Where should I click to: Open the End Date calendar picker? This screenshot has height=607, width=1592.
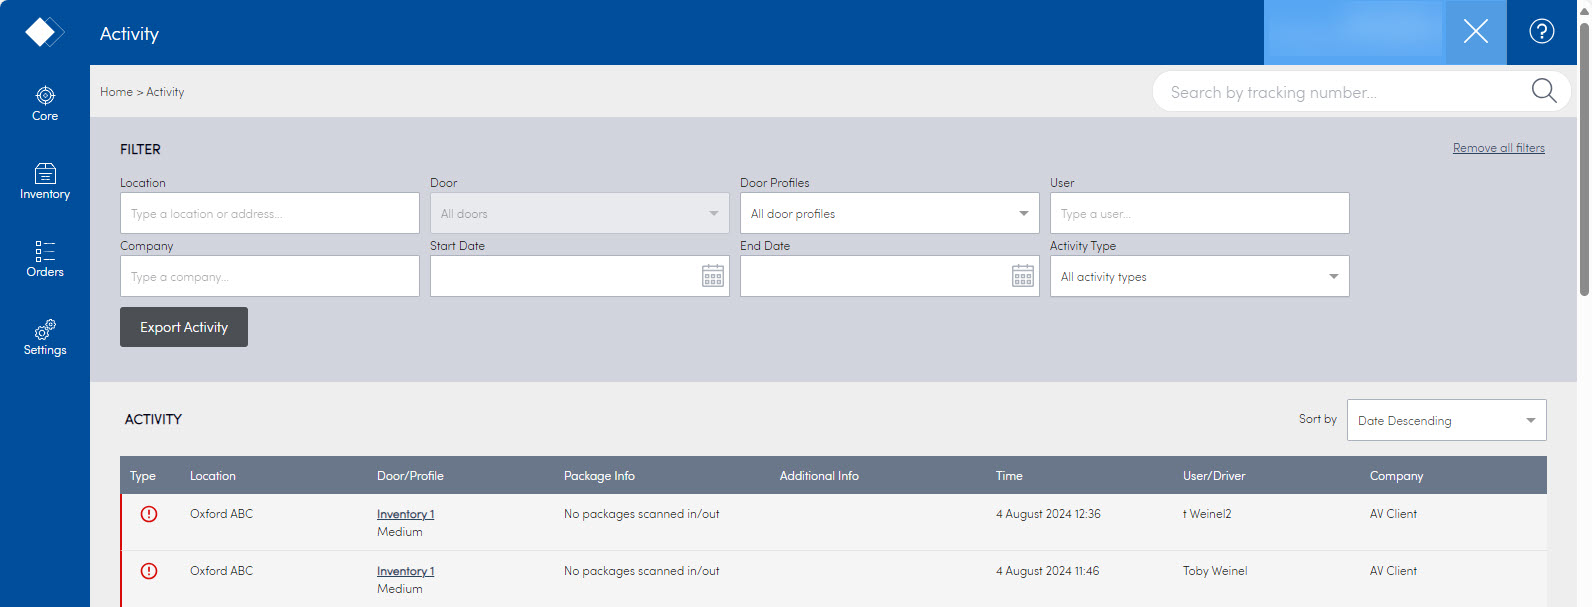click(1022, 277)
